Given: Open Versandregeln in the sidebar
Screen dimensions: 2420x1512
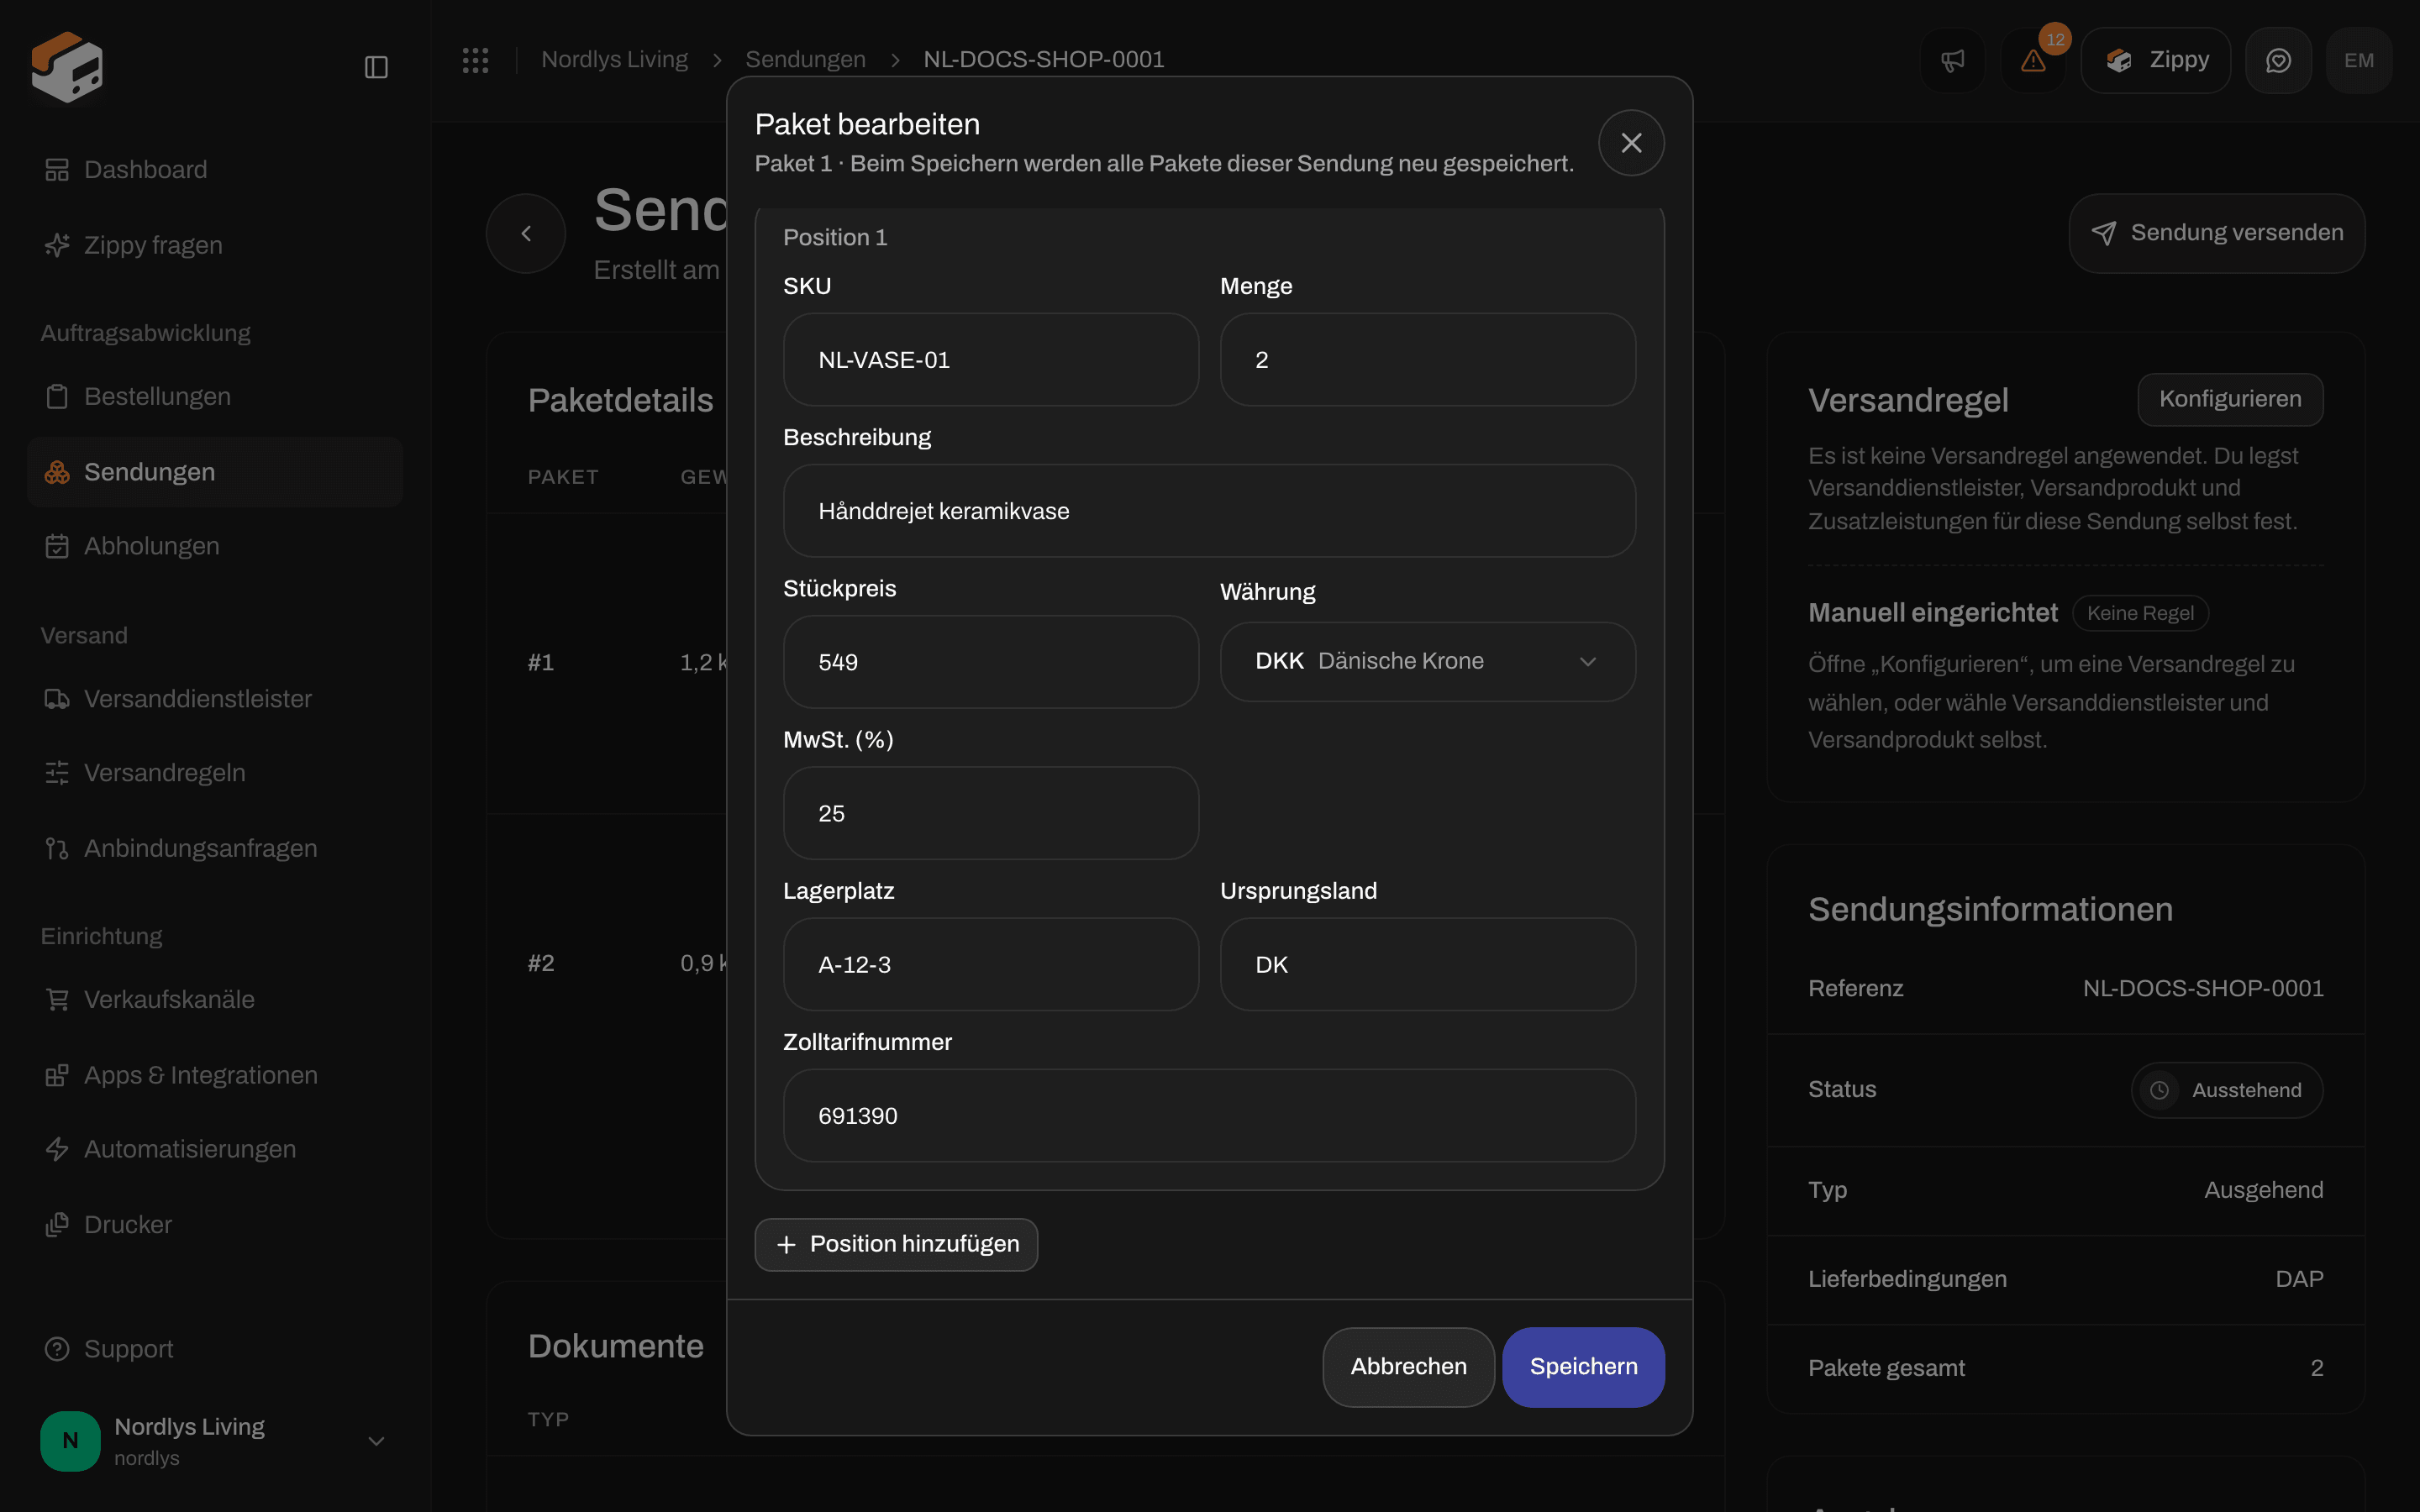Looking at the screenshot, I should coord(215,773).
